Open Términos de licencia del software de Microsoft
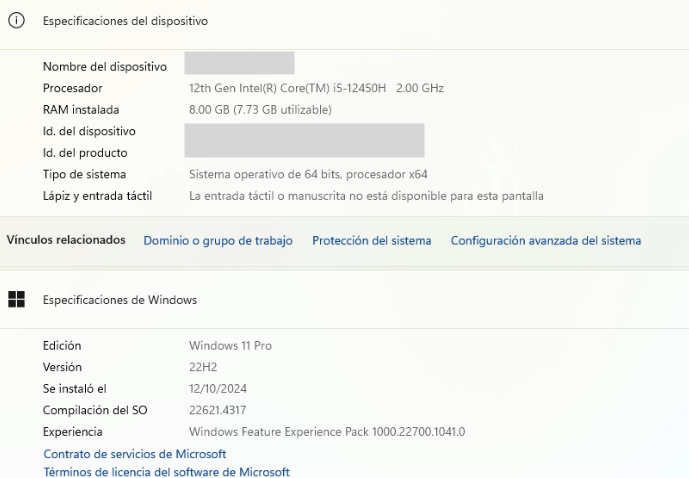This screenshot has width=689, height=478. pos(167,472)
